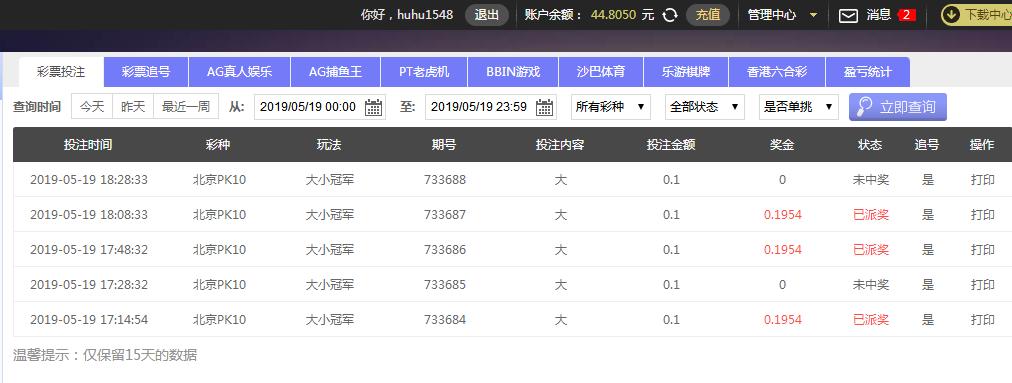Click the balance refresh icon

coord(670,15)
